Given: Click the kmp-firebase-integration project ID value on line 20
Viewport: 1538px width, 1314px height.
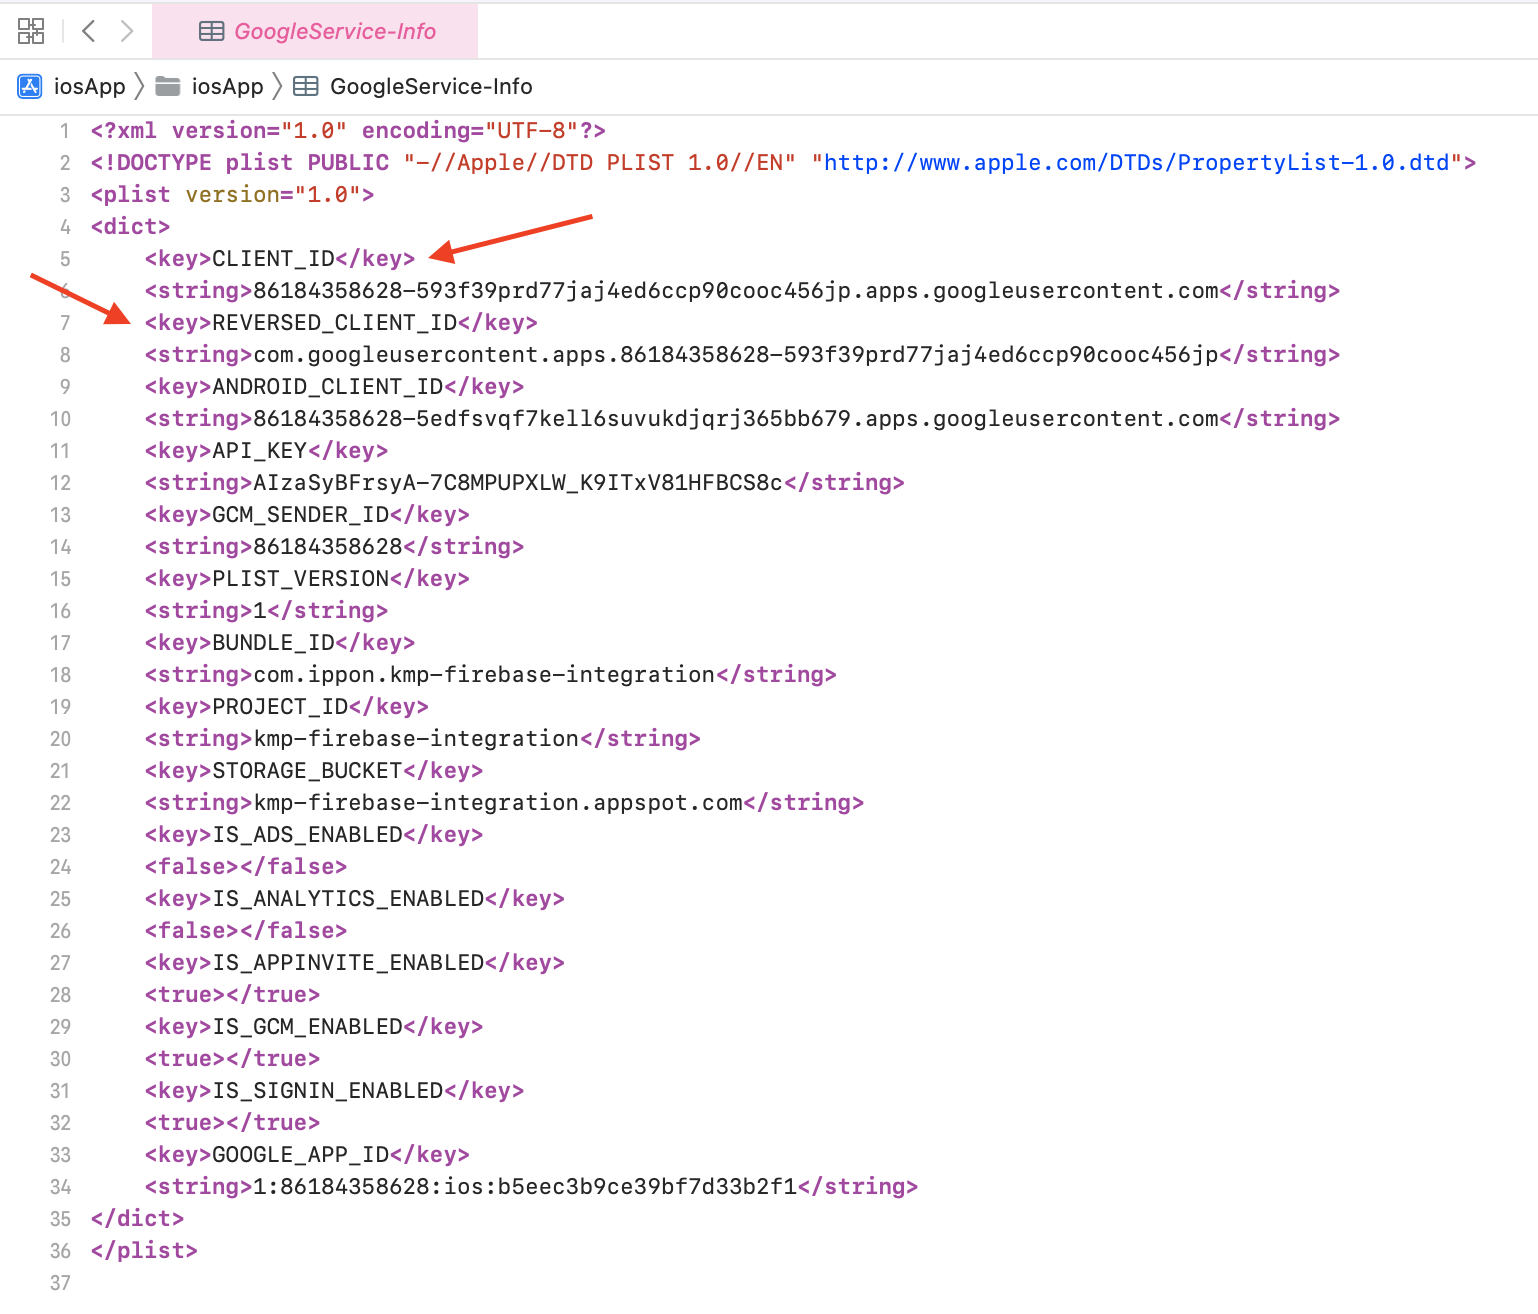Looking at the screenshot, I should pos(416,738).
